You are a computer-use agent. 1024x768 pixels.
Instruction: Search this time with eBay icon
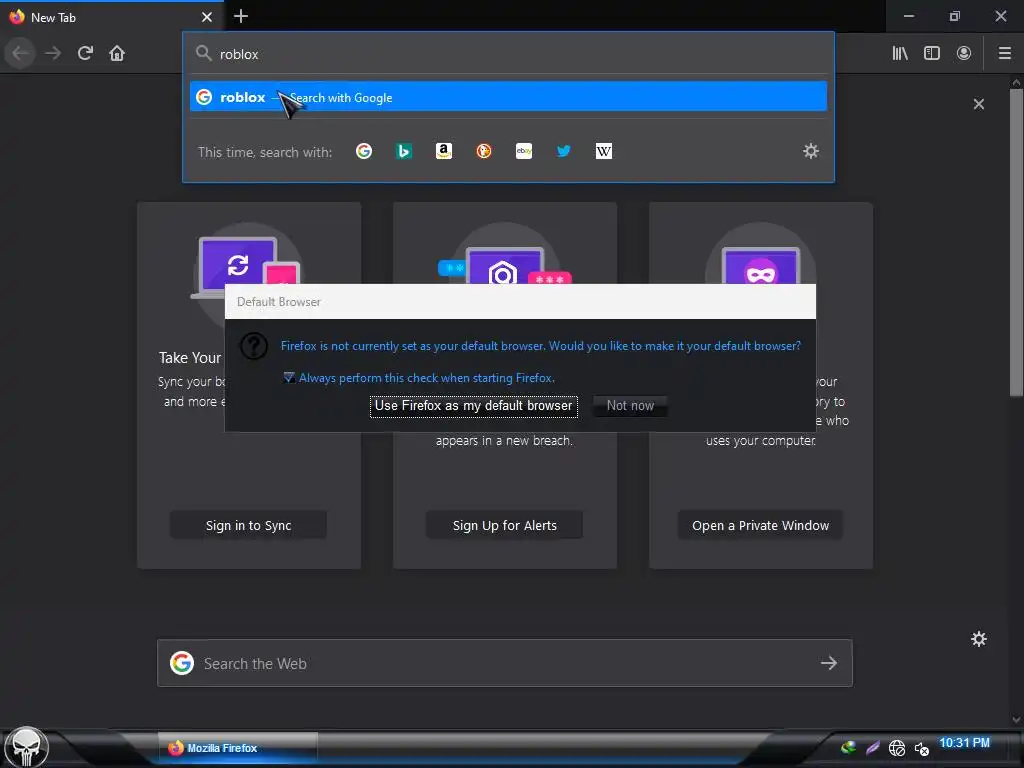pyautogui.click(x=524, y=152)
